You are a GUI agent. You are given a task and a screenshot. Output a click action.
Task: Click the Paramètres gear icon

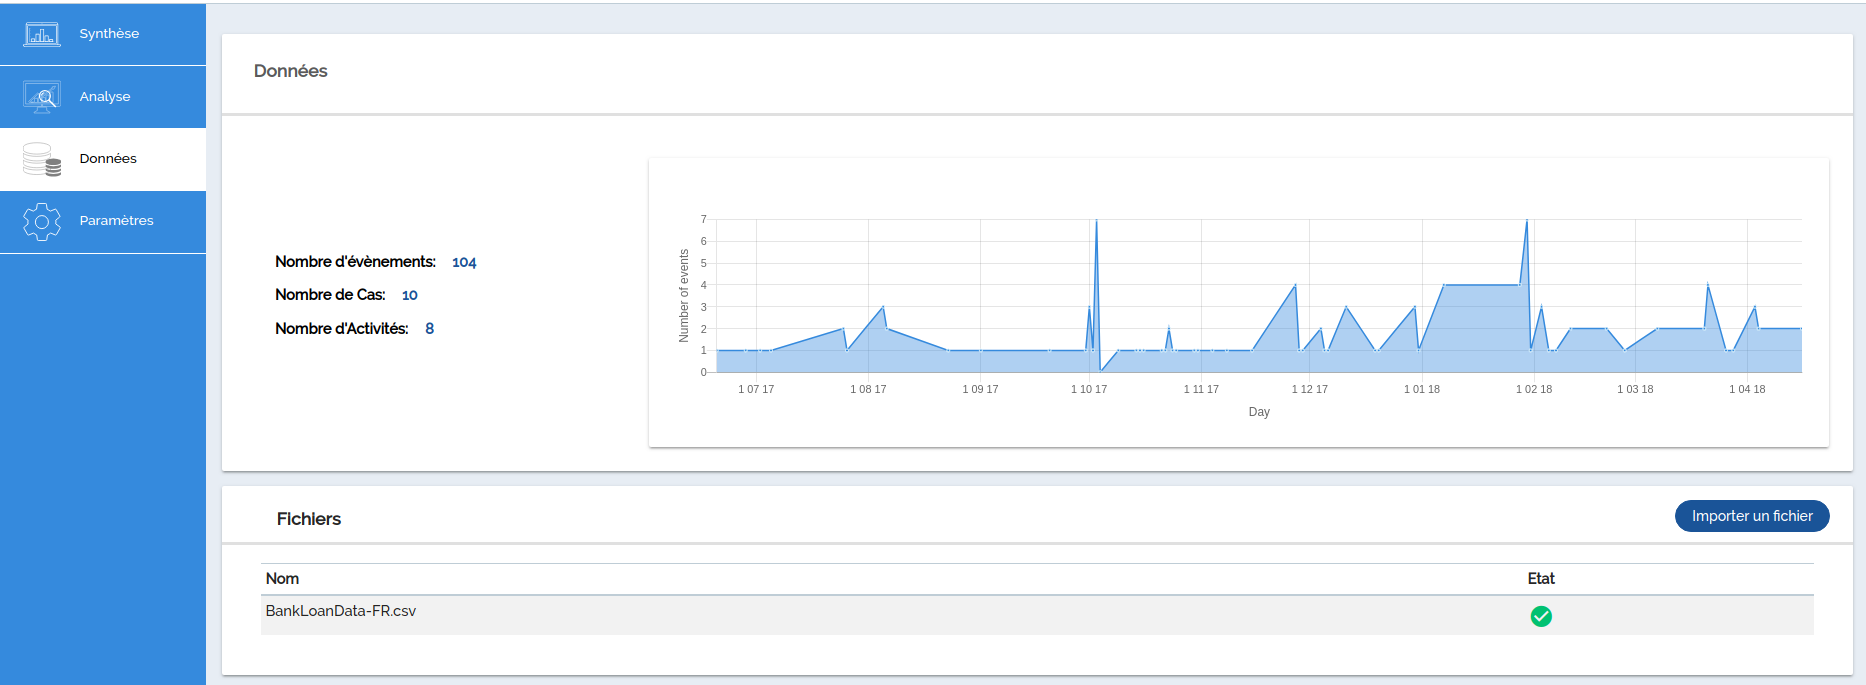pos(42,221)
